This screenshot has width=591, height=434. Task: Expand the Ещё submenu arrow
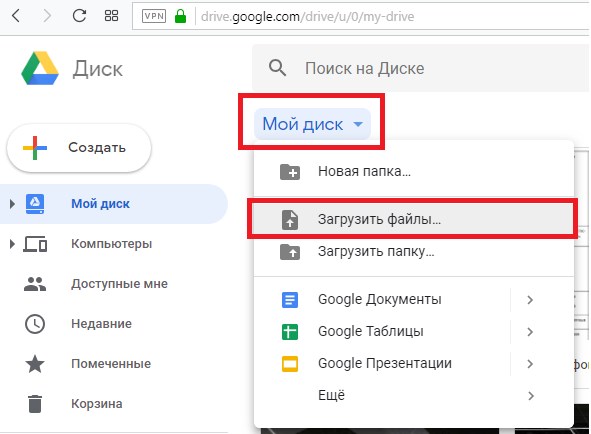[531, 396]
